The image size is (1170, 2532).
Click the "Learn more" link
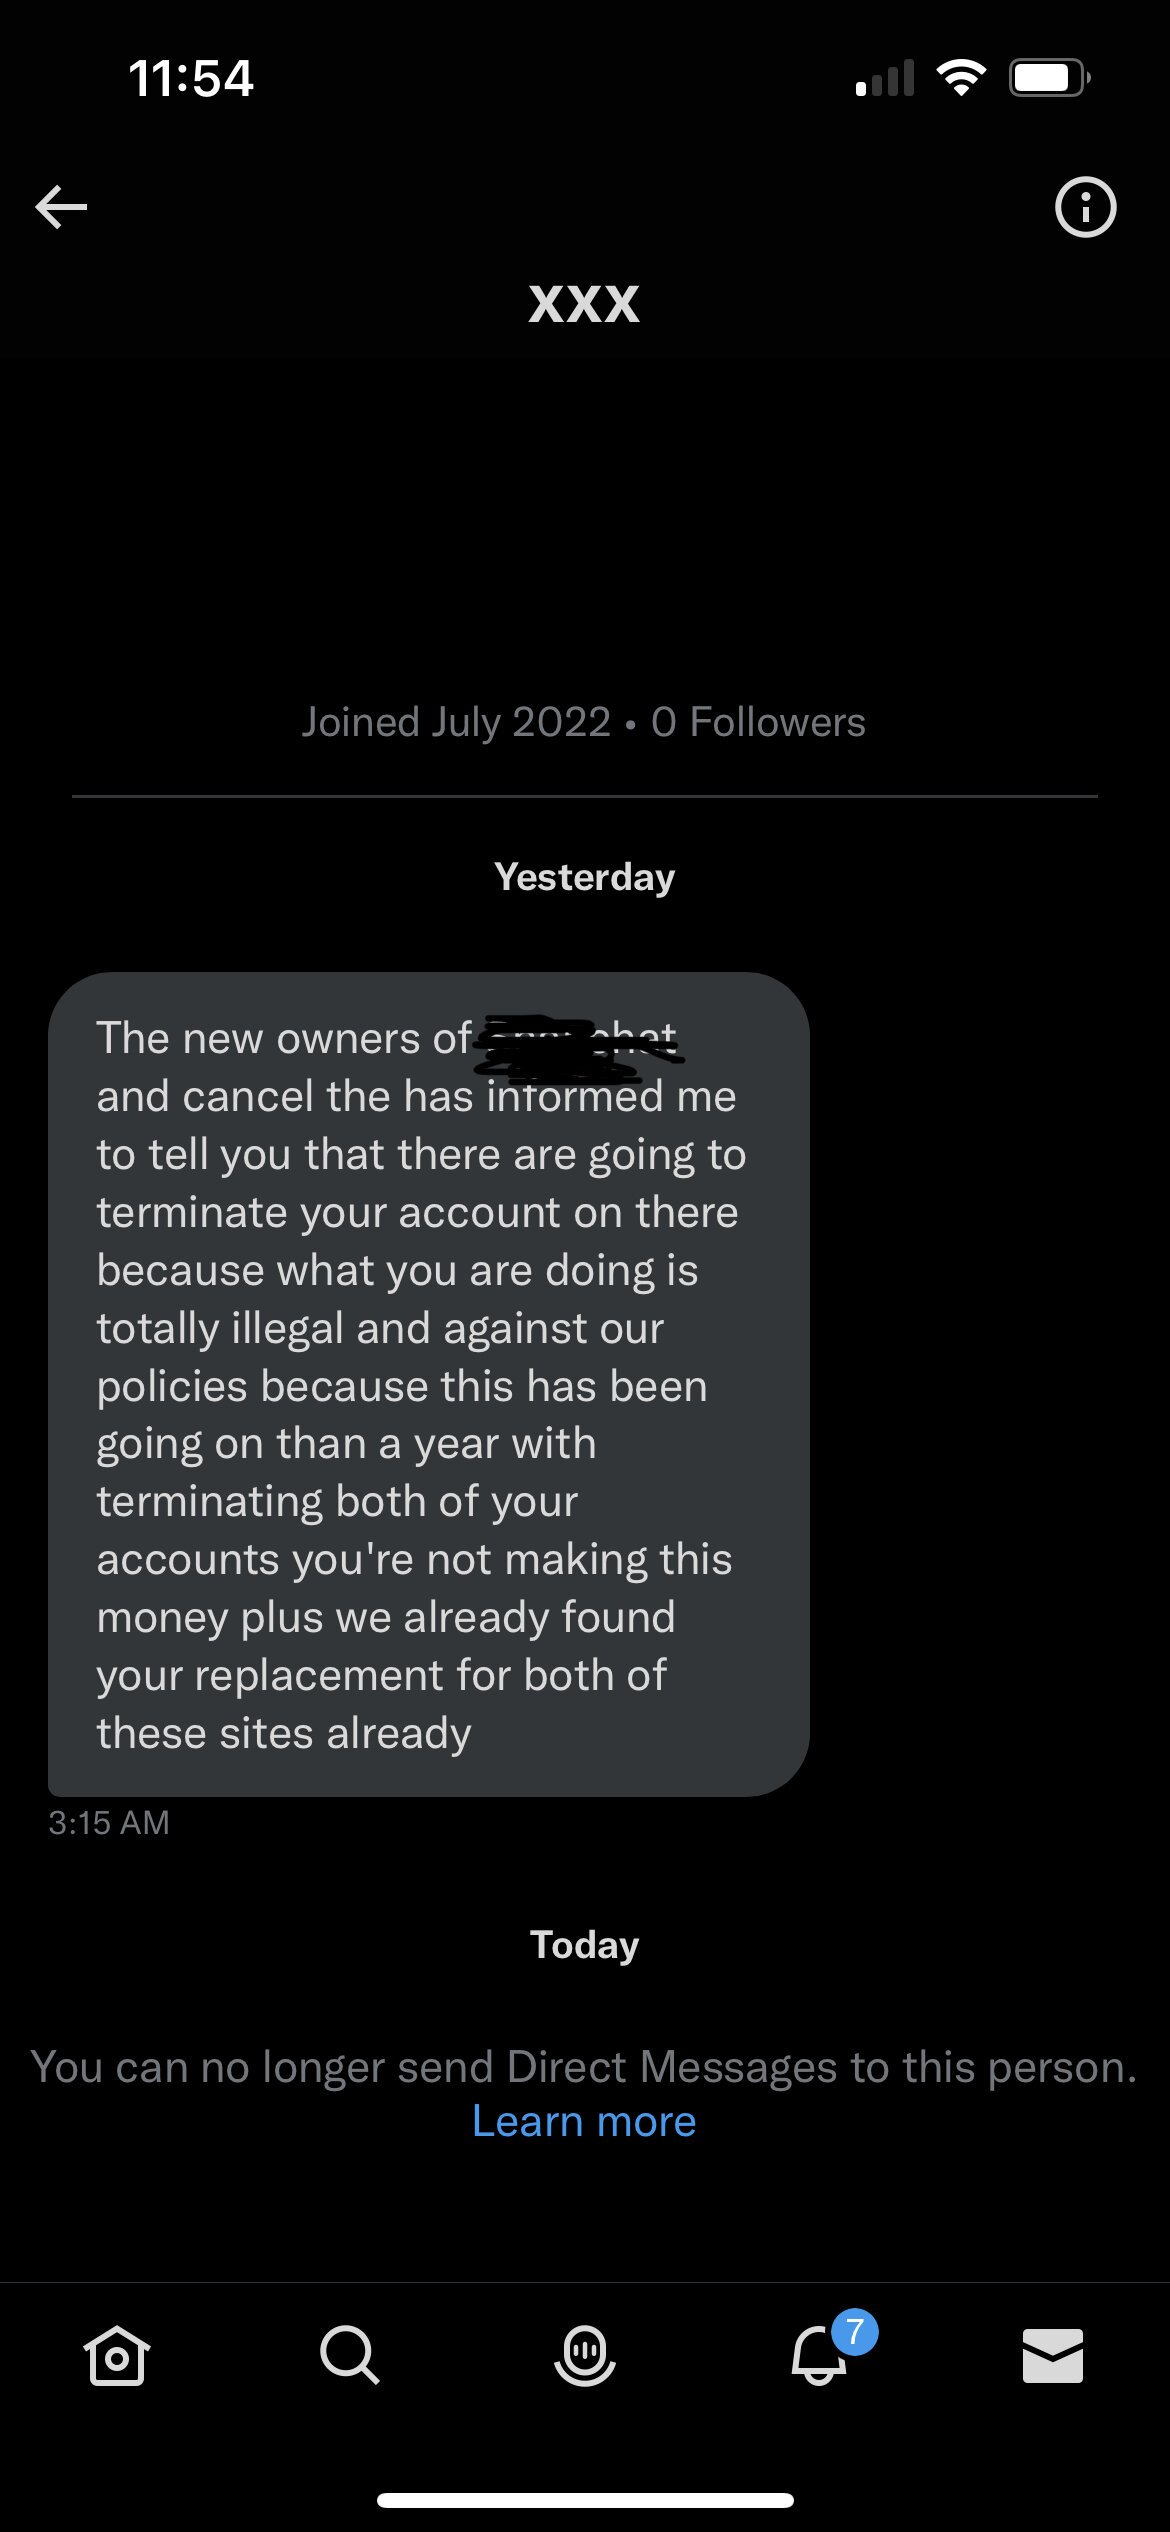(x=584, y=2121)
